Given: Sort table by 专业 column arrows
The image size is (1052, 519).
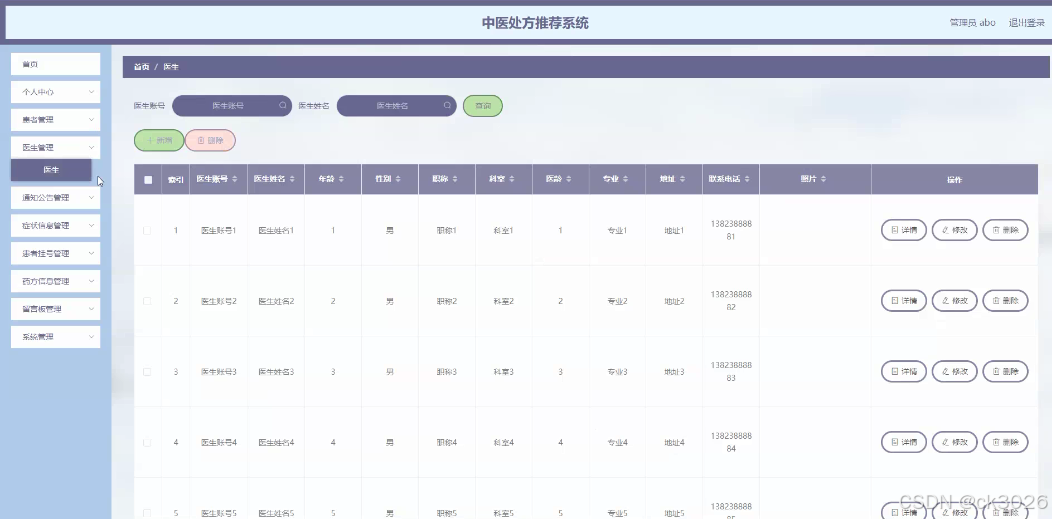Looking at the screenshot, I should click(625, 179).
